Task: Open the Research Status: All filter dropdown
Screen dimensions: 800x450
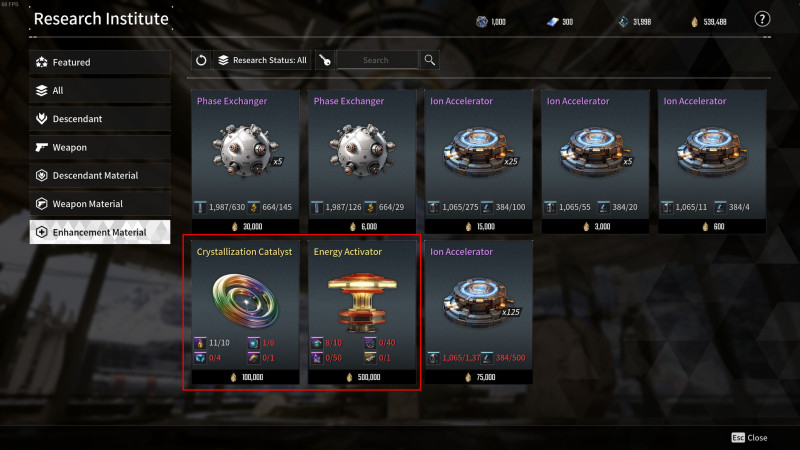Action: point(262,60)
